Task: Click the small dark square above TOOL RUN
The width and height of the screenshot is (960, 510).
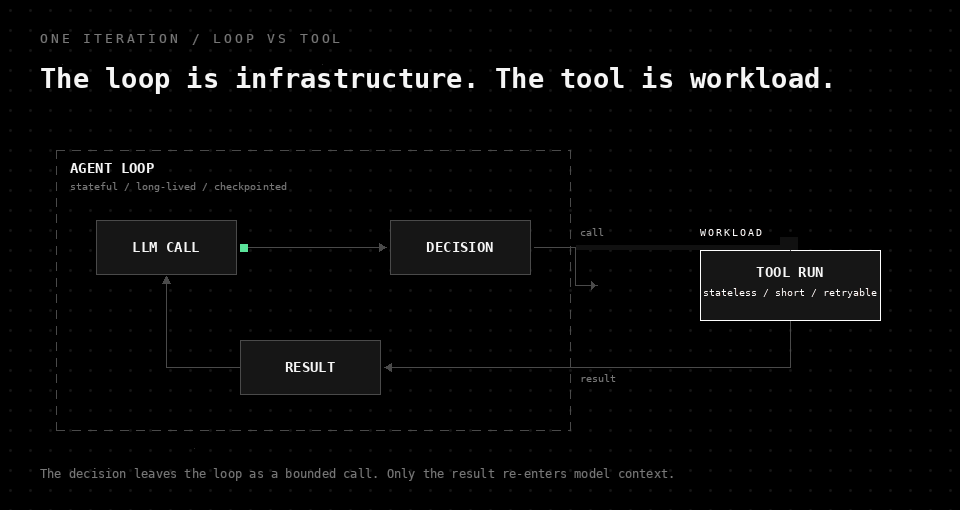Action: [789, 243]
